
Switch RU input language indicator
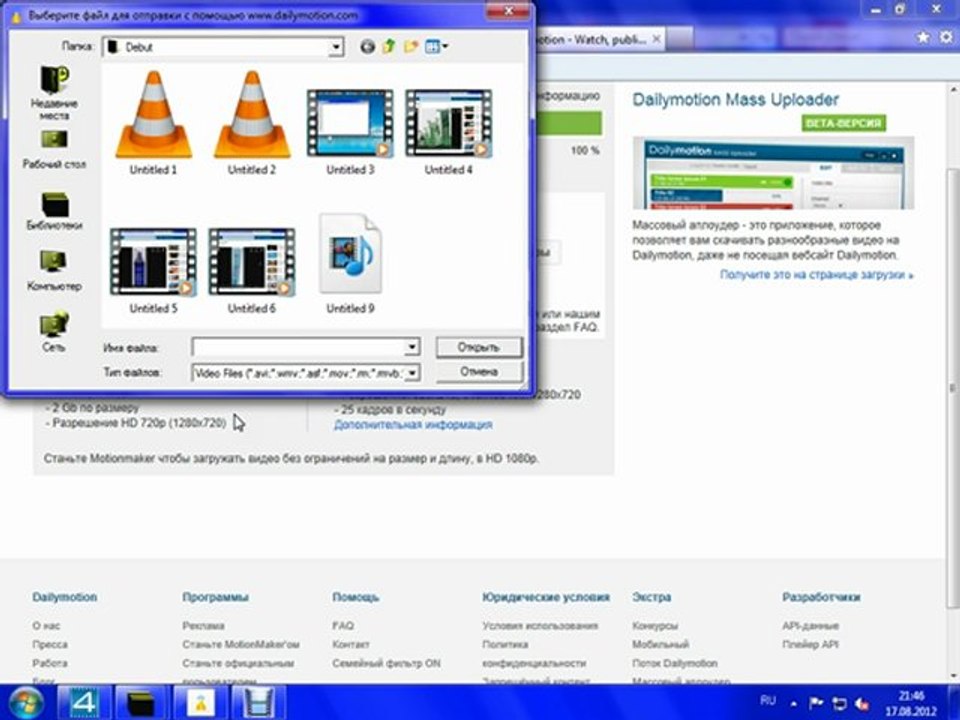coord(768,700)
